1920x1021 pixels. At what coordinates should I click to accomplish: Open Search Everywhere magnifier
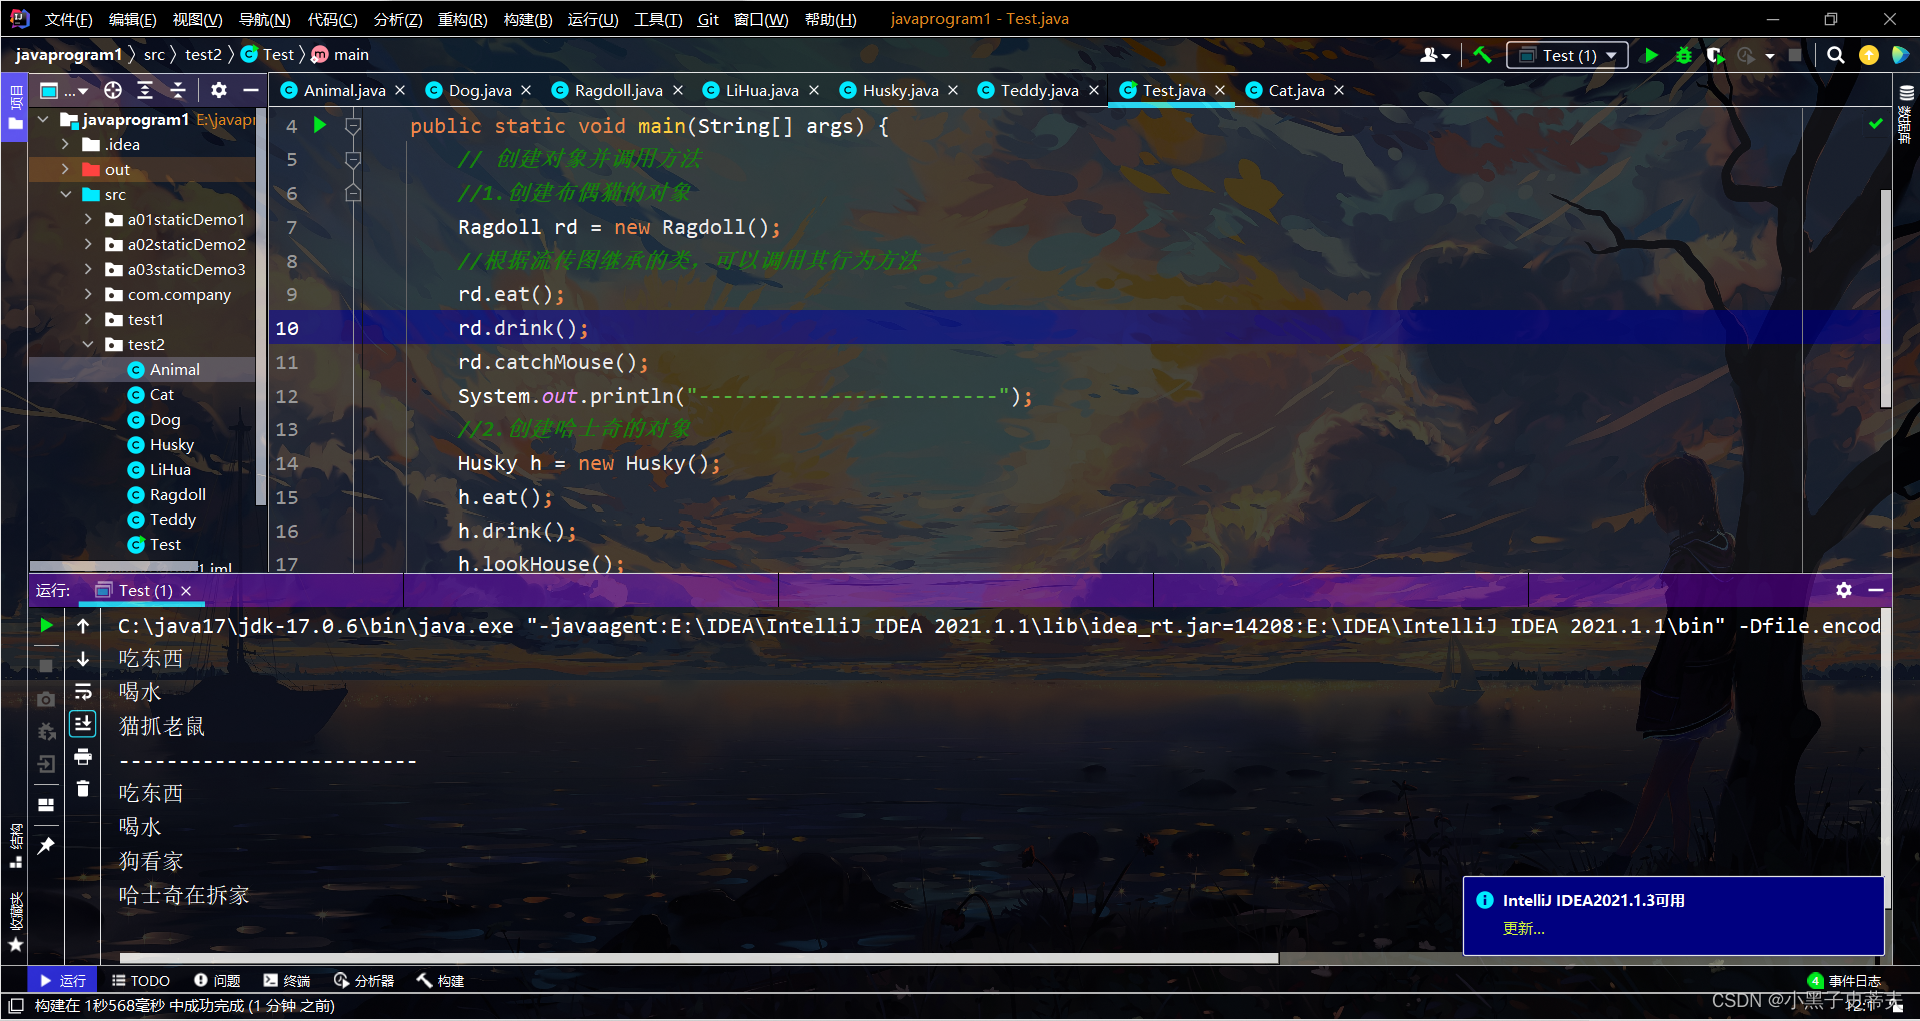pyautogui.click(x=1836, y=55)
